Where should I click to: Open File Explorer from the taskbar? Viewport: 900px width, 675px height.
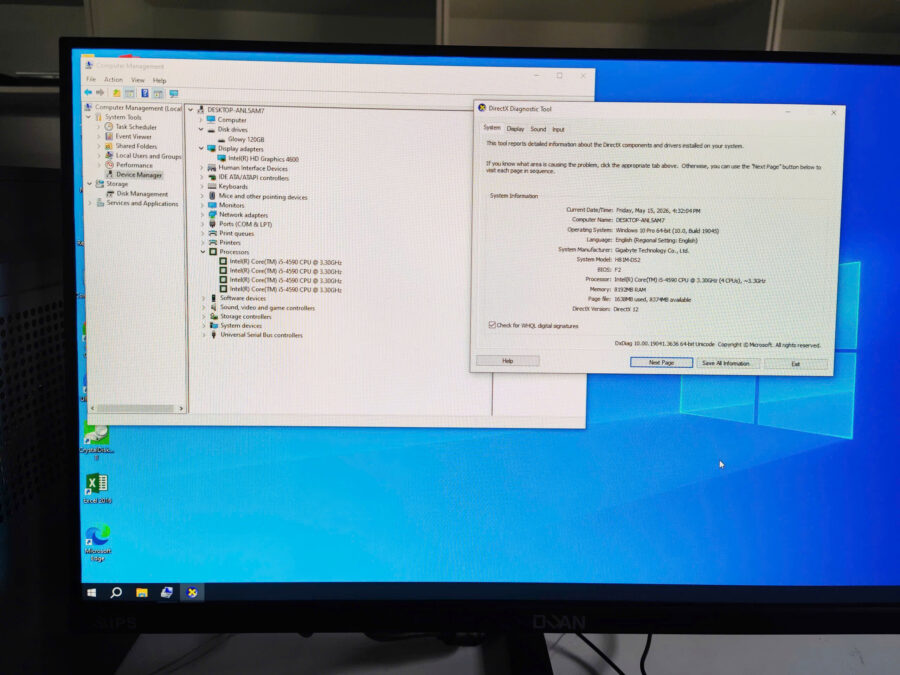pos(142,592)
